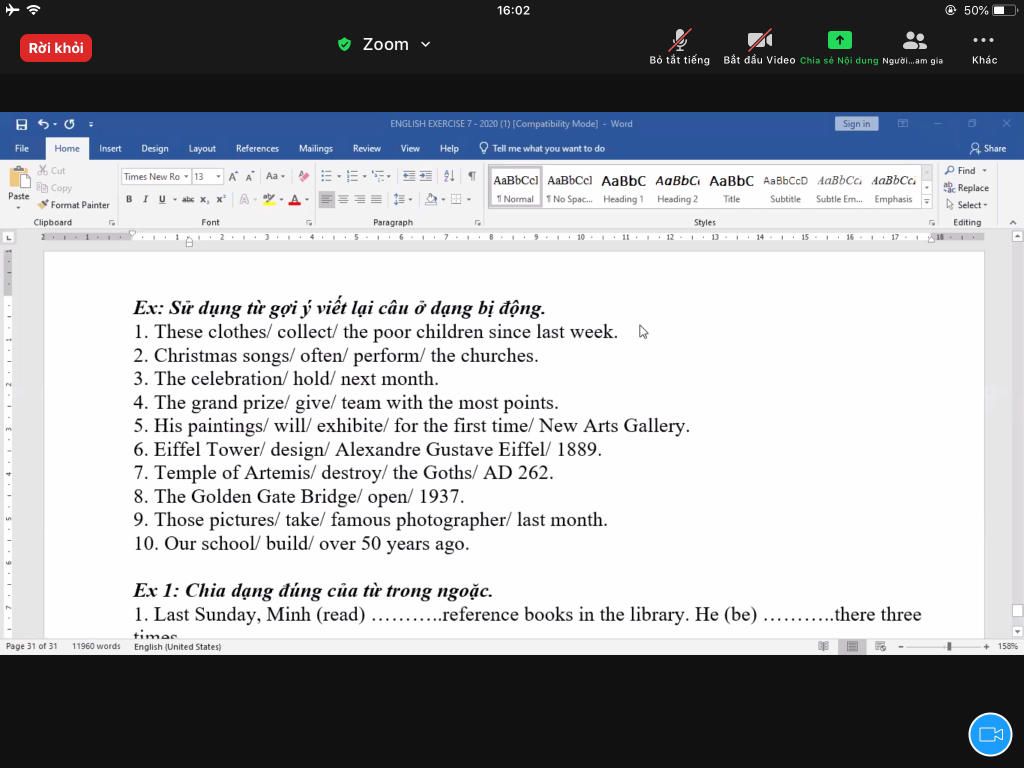Click the Share button in Word
The width and height of the screenshot is (1024, 768).
987,148
